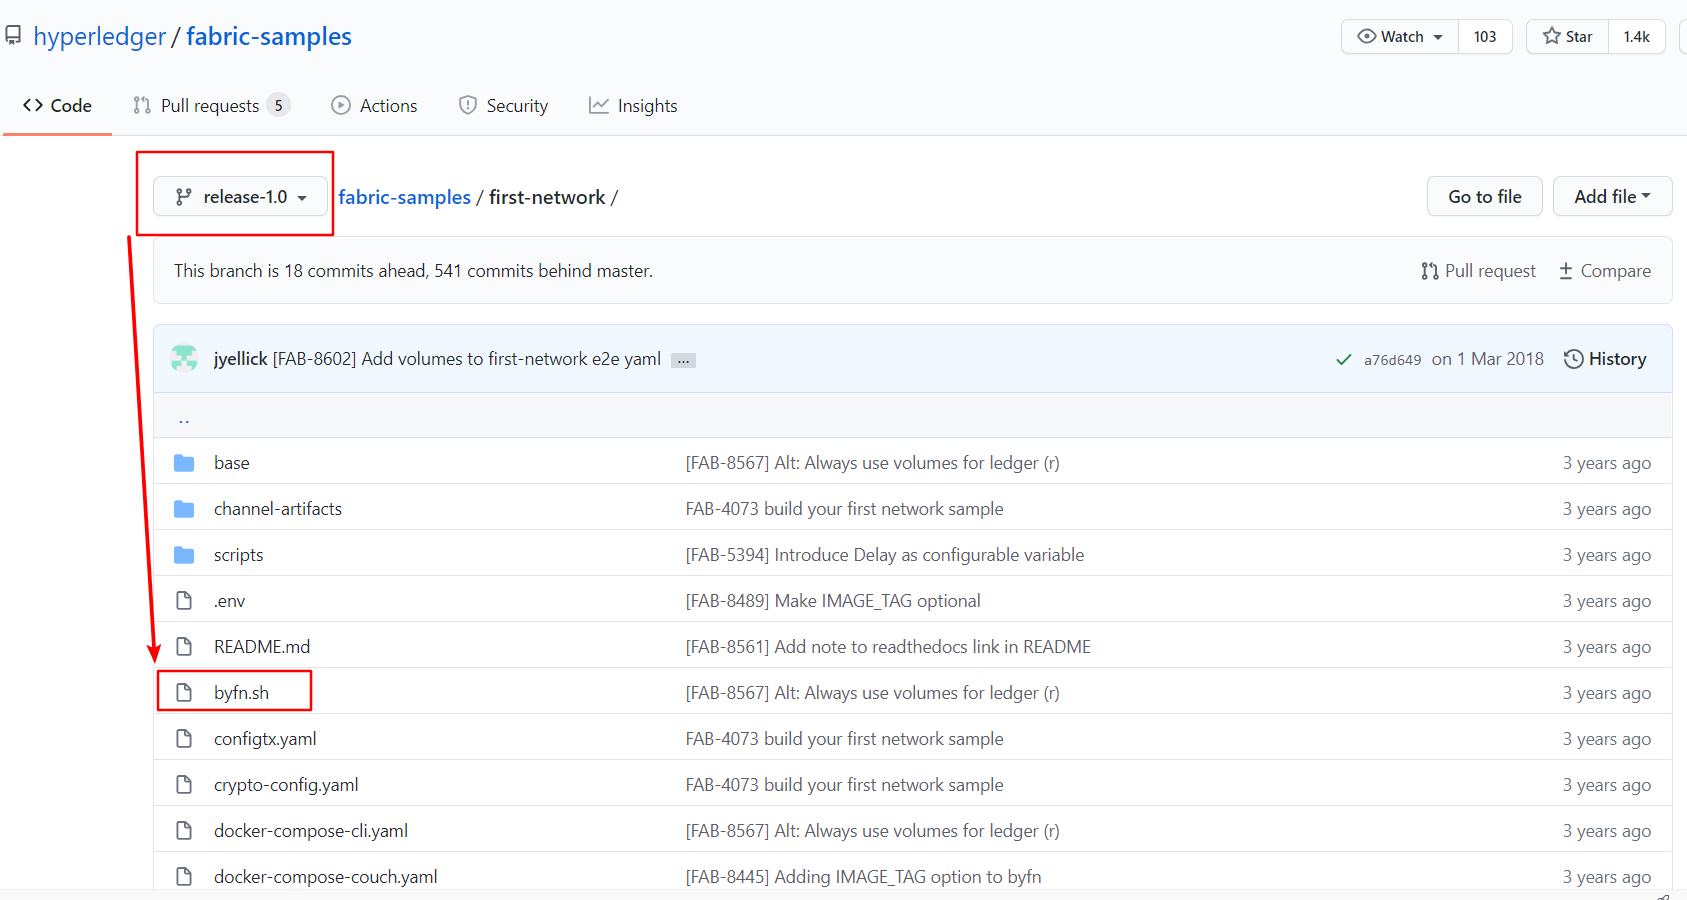Click the Go to file button
Screen dimensions: 1687x900
tap(1484, 197)
